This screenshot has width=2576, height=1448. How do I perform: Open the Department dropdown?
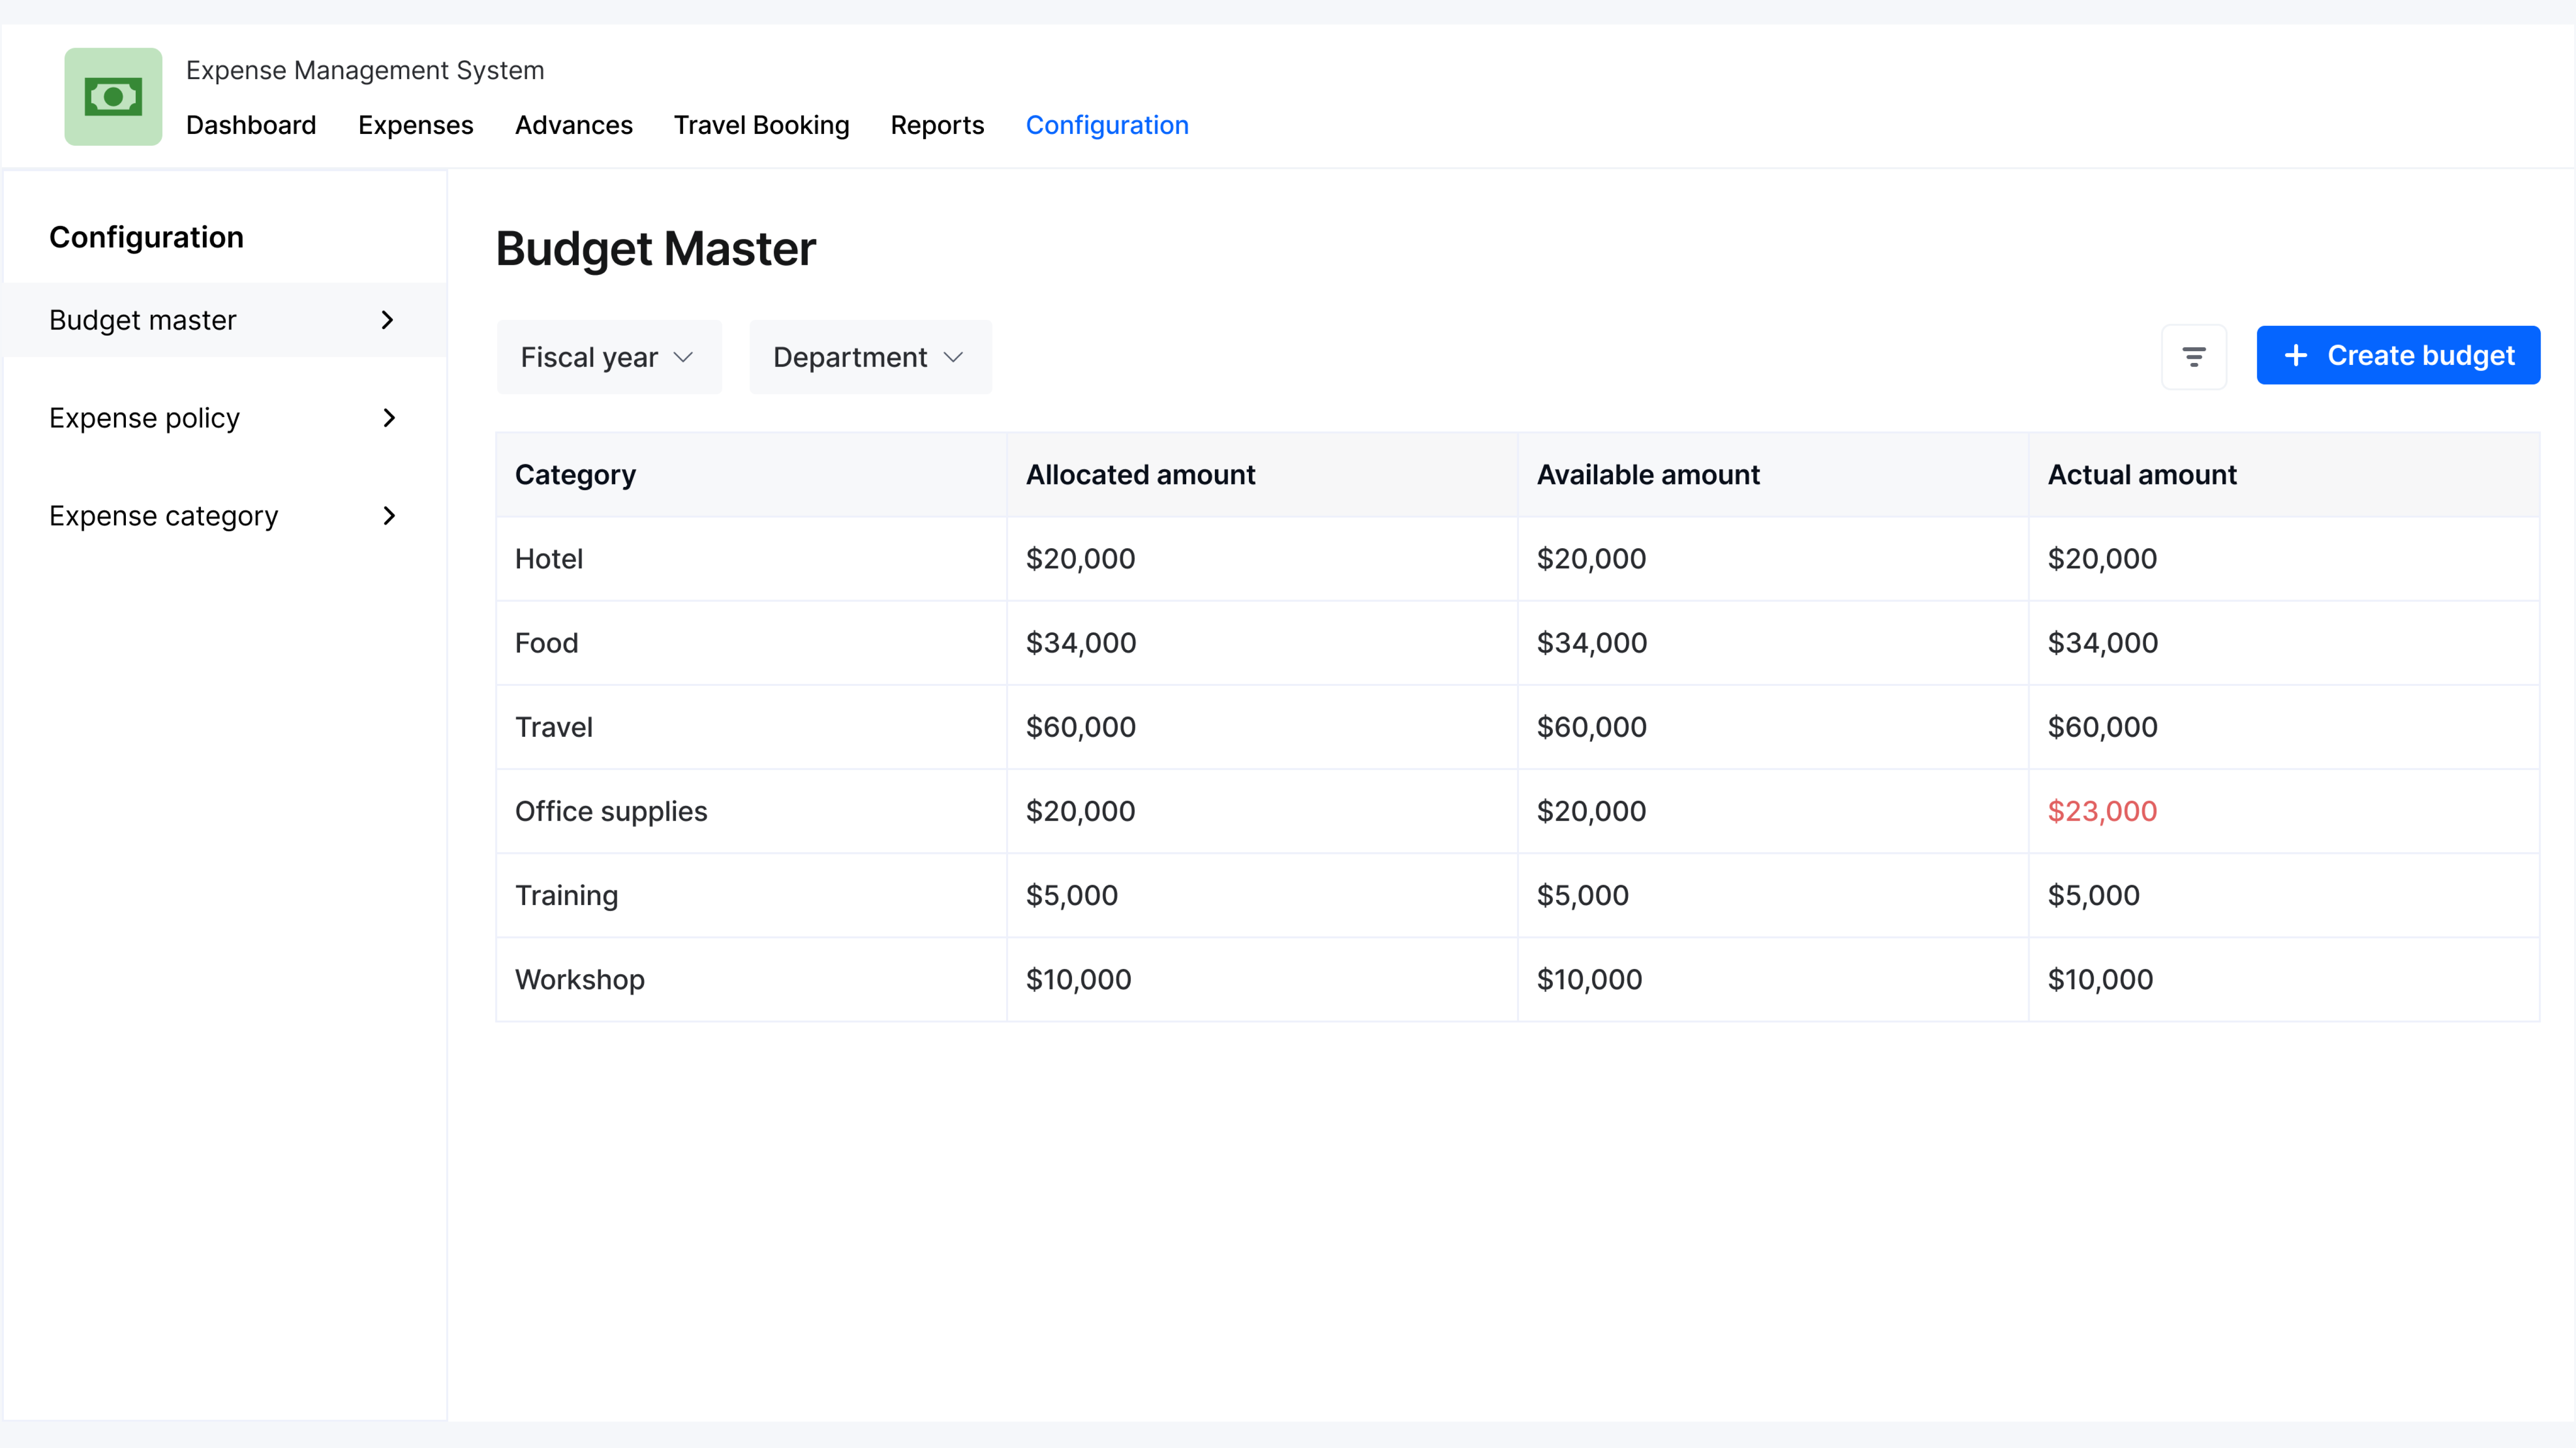[871, 357]
